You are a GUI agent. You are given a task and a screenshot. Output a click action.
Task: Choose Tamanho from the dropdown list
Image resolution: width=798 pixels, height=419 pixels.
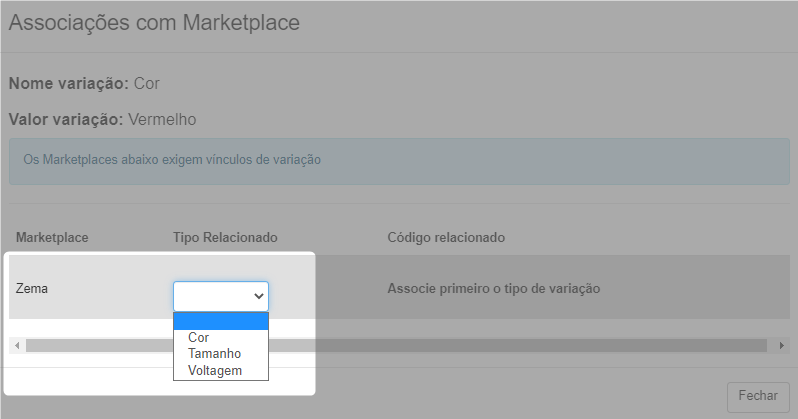214,353
